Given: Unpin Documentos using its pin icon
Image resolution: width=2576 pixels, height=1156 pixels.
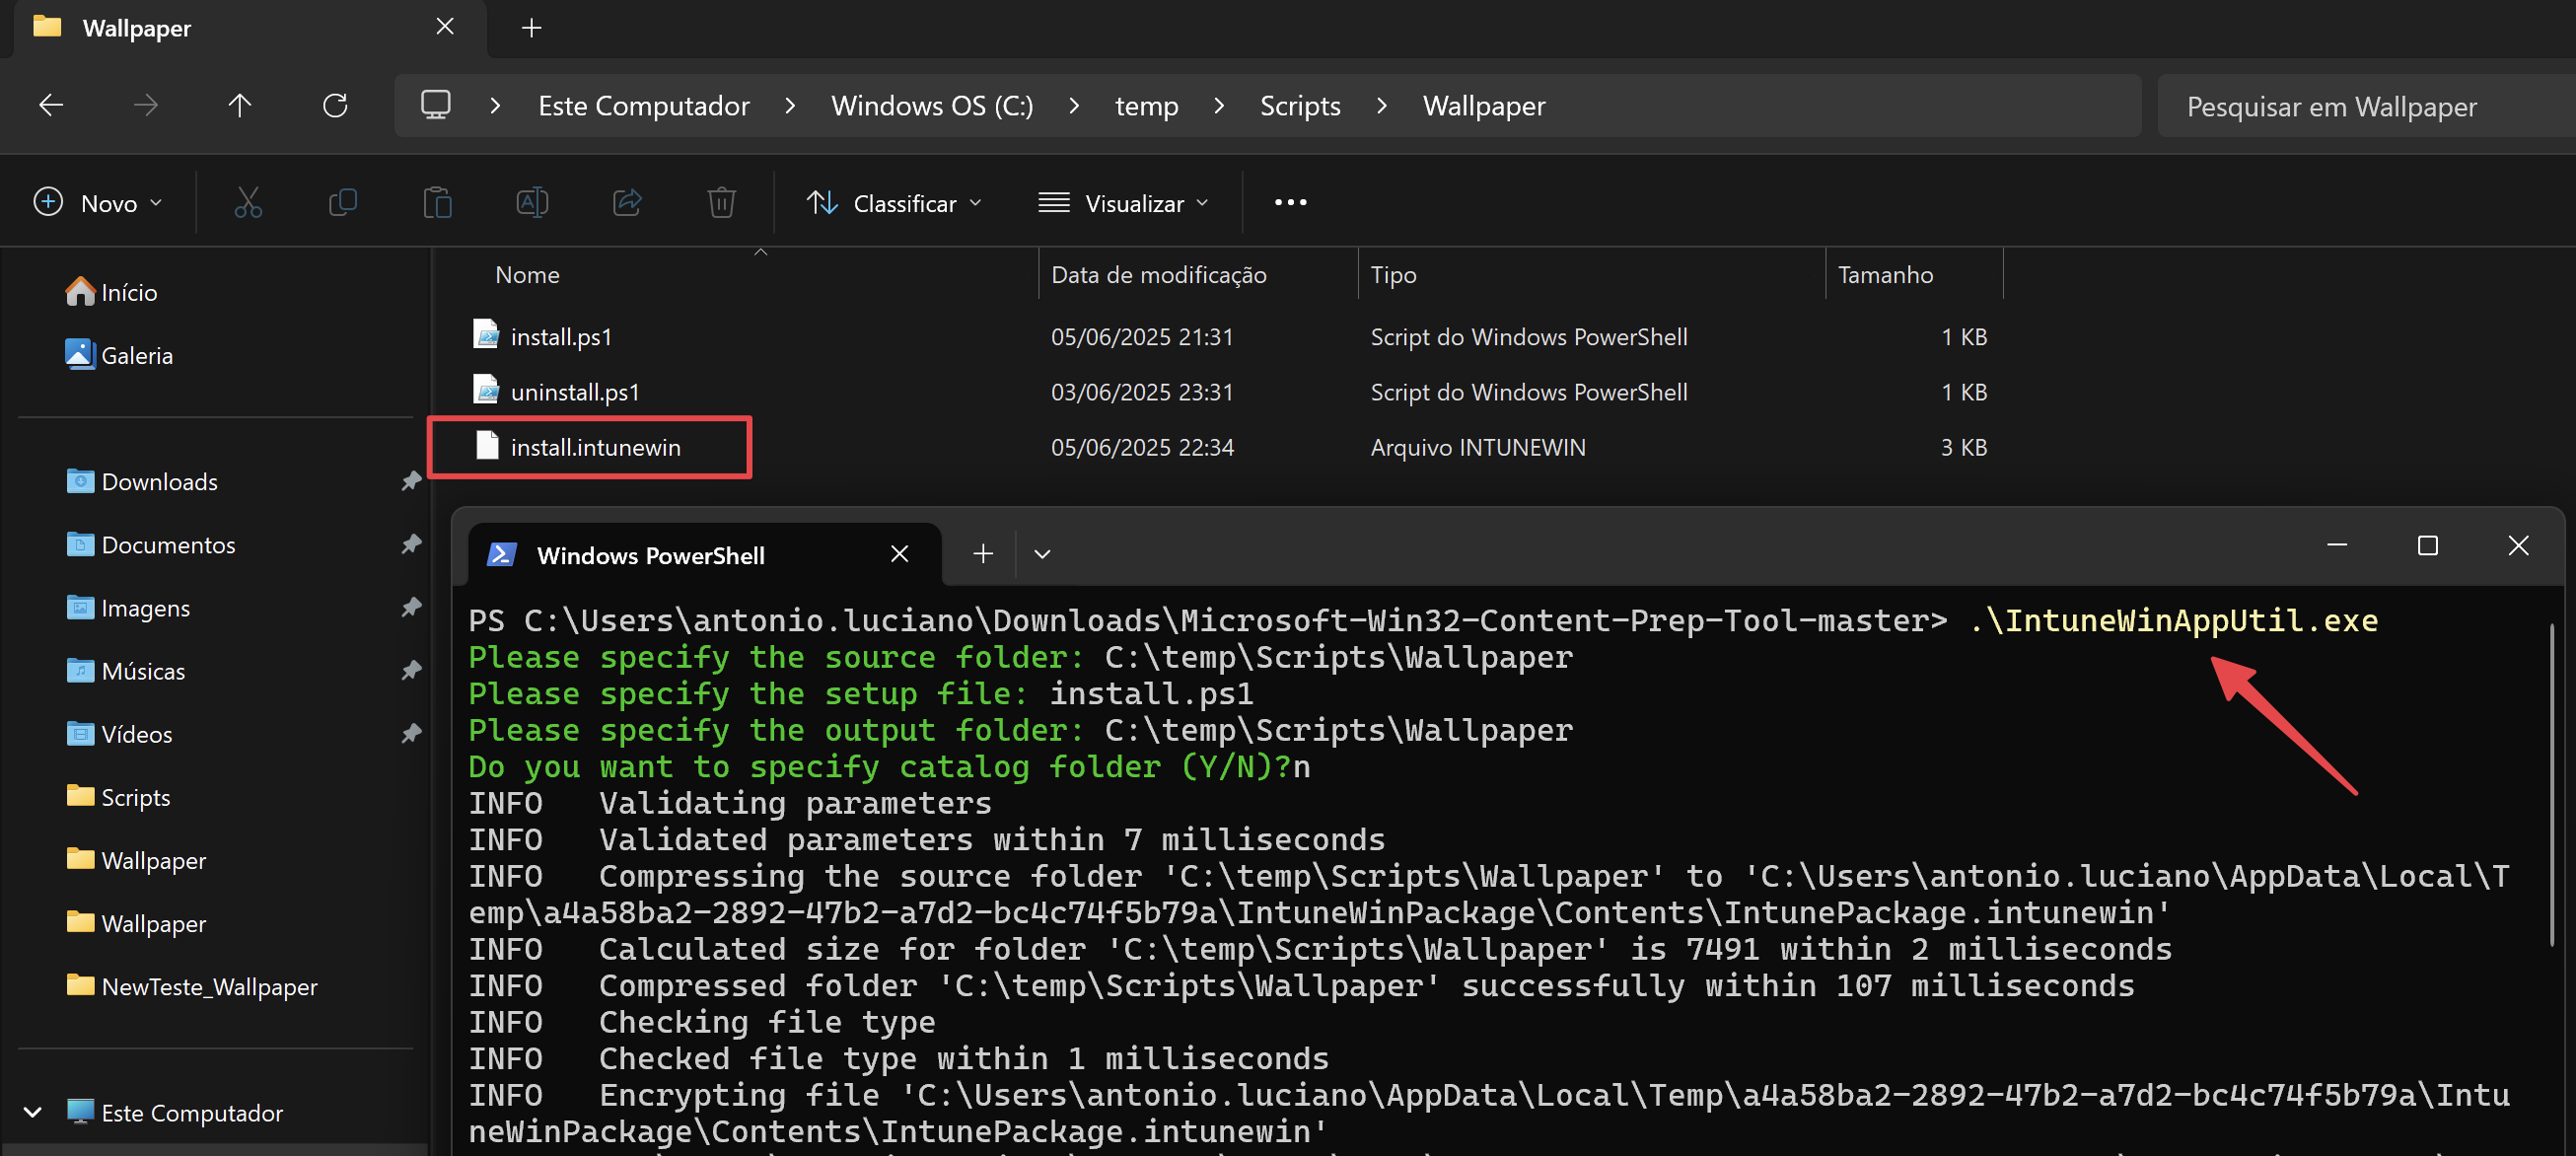Looking at the screenshot, I should click(411, 544).
